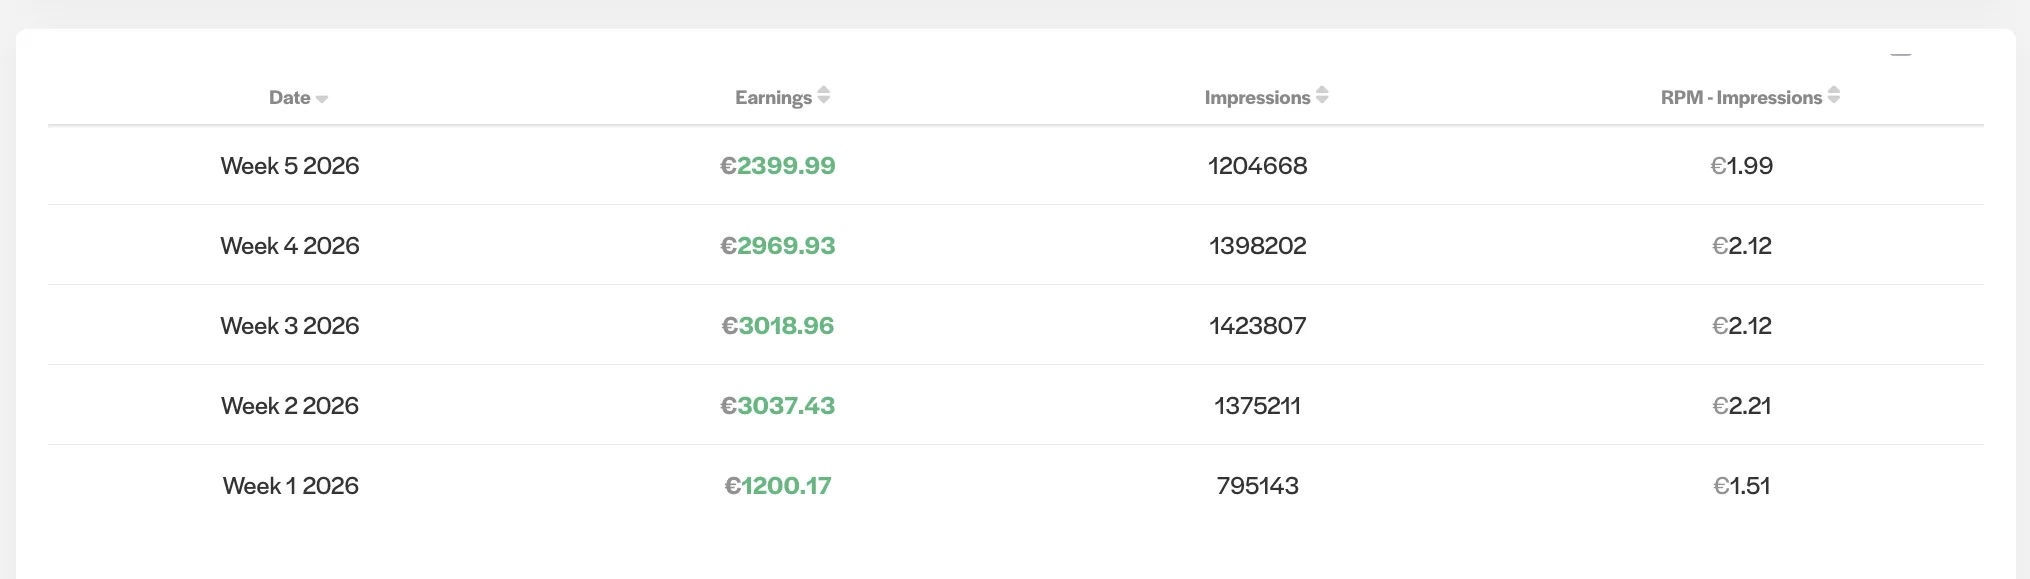
Task: Select the Week 2 2026 row label
Action: pyautogui.click(x=290, y=406)
